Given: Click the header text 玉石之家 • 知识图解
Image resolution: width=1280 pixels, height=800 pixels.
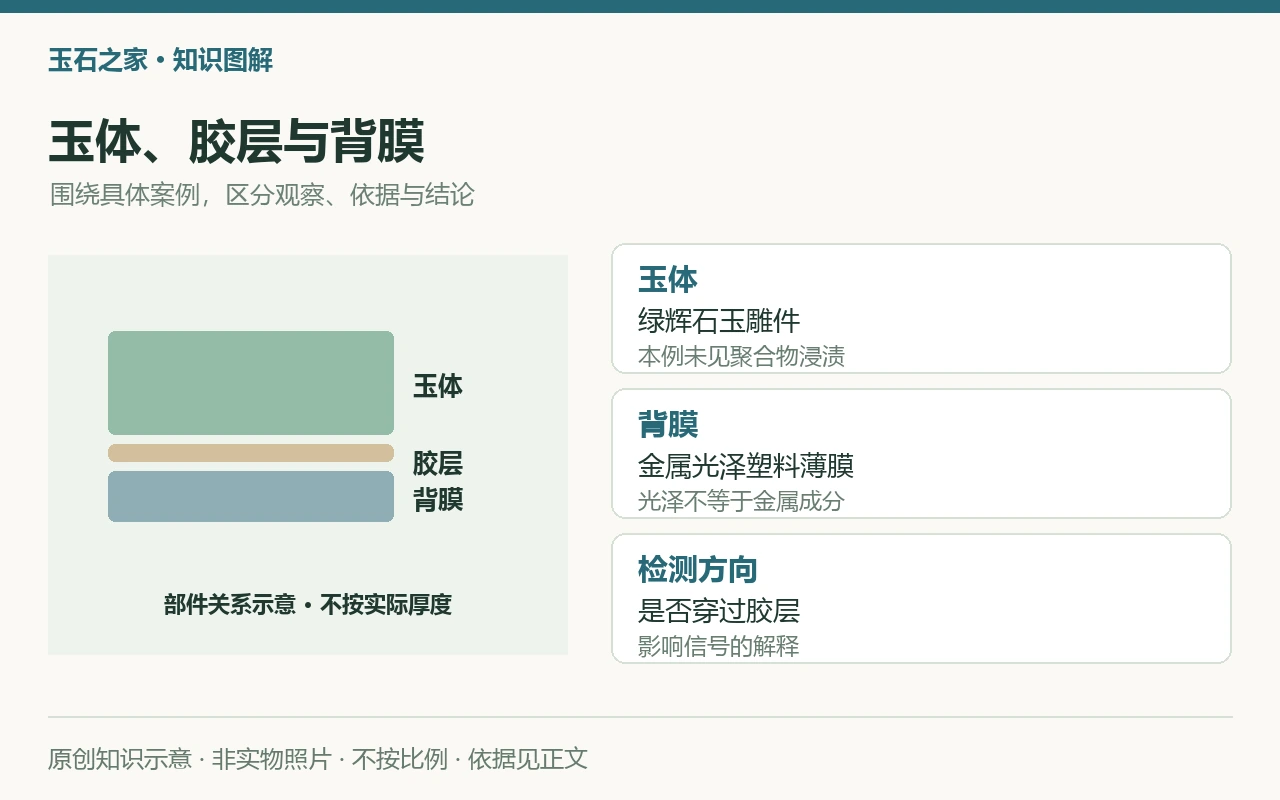Looking at the screenshot, I should point(160,60).
